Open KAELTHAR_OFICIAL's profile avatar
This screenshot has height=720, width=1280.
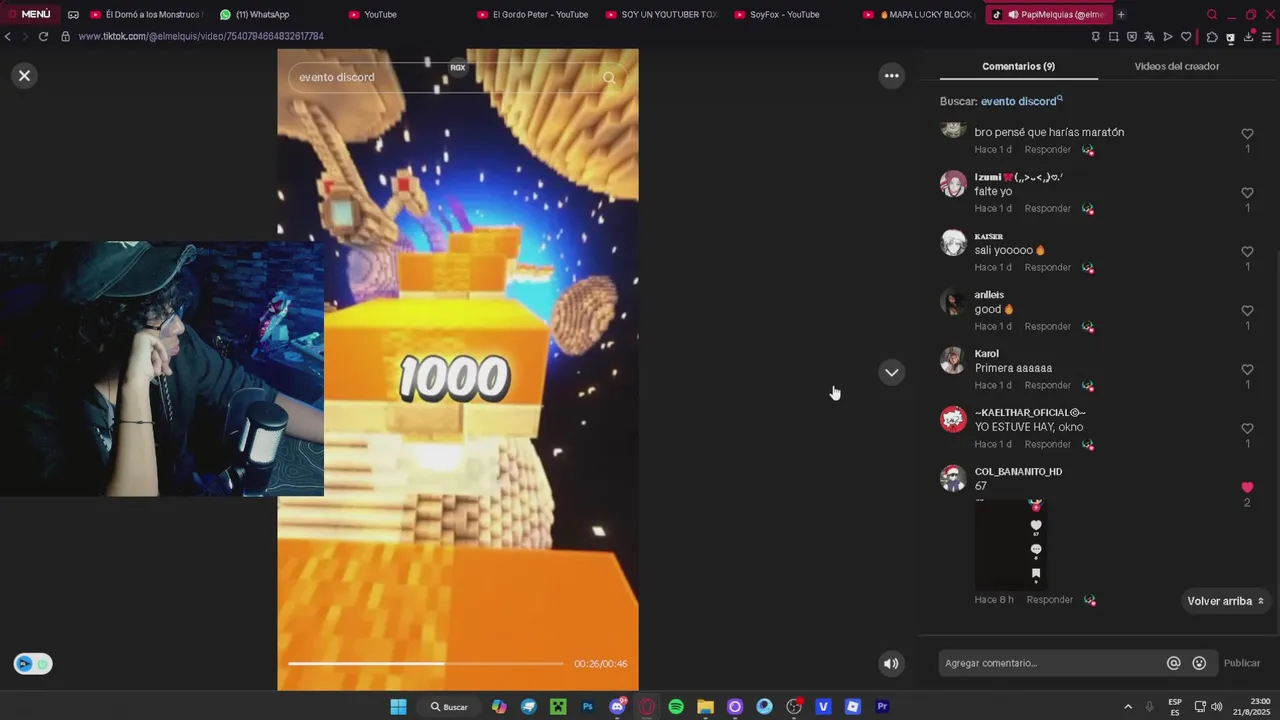[x=953, y=419]
